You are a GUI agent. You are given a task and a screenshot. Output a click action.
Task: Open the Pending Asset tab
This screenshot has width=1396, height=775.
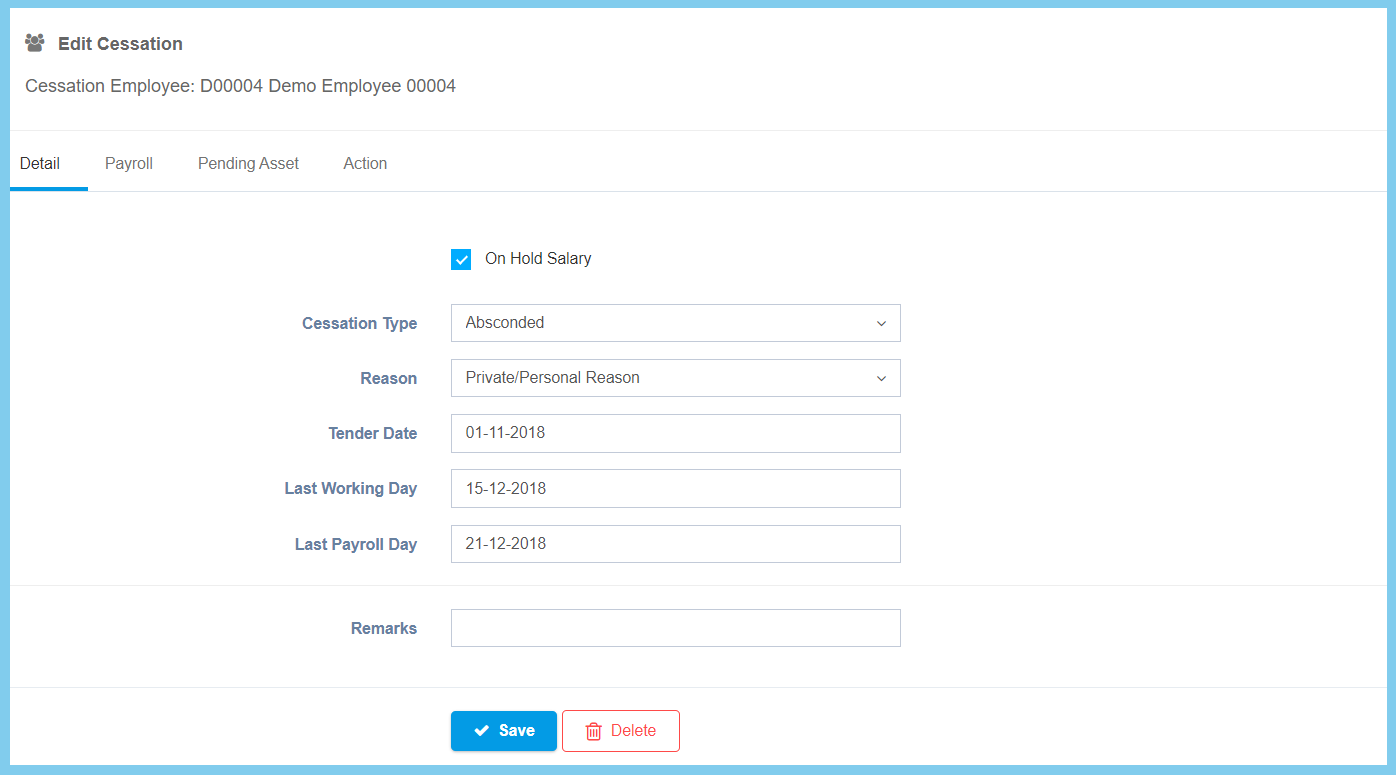pyautogui.click(x=248, y=163)
